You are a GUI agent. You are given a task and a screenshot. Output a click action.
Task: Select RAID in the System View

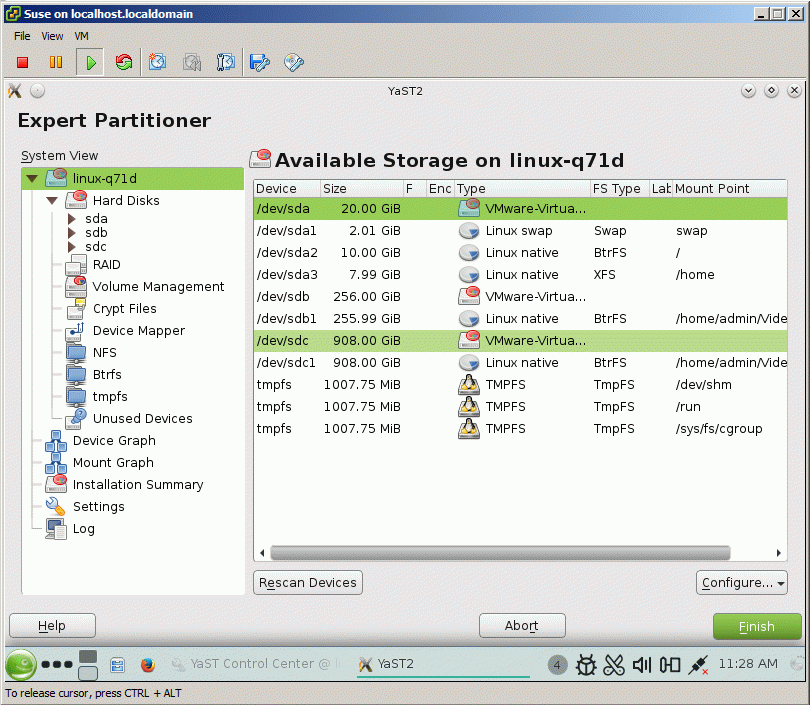(x=106, y=264)
